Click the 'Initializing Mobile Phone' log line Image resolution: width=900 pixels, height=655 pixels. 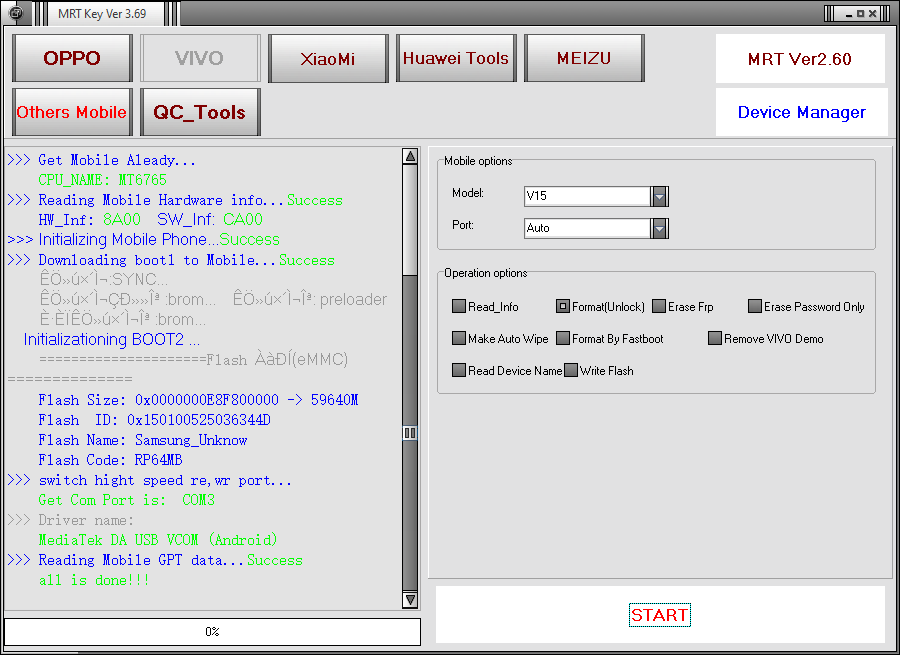click(x=143, y=239)
